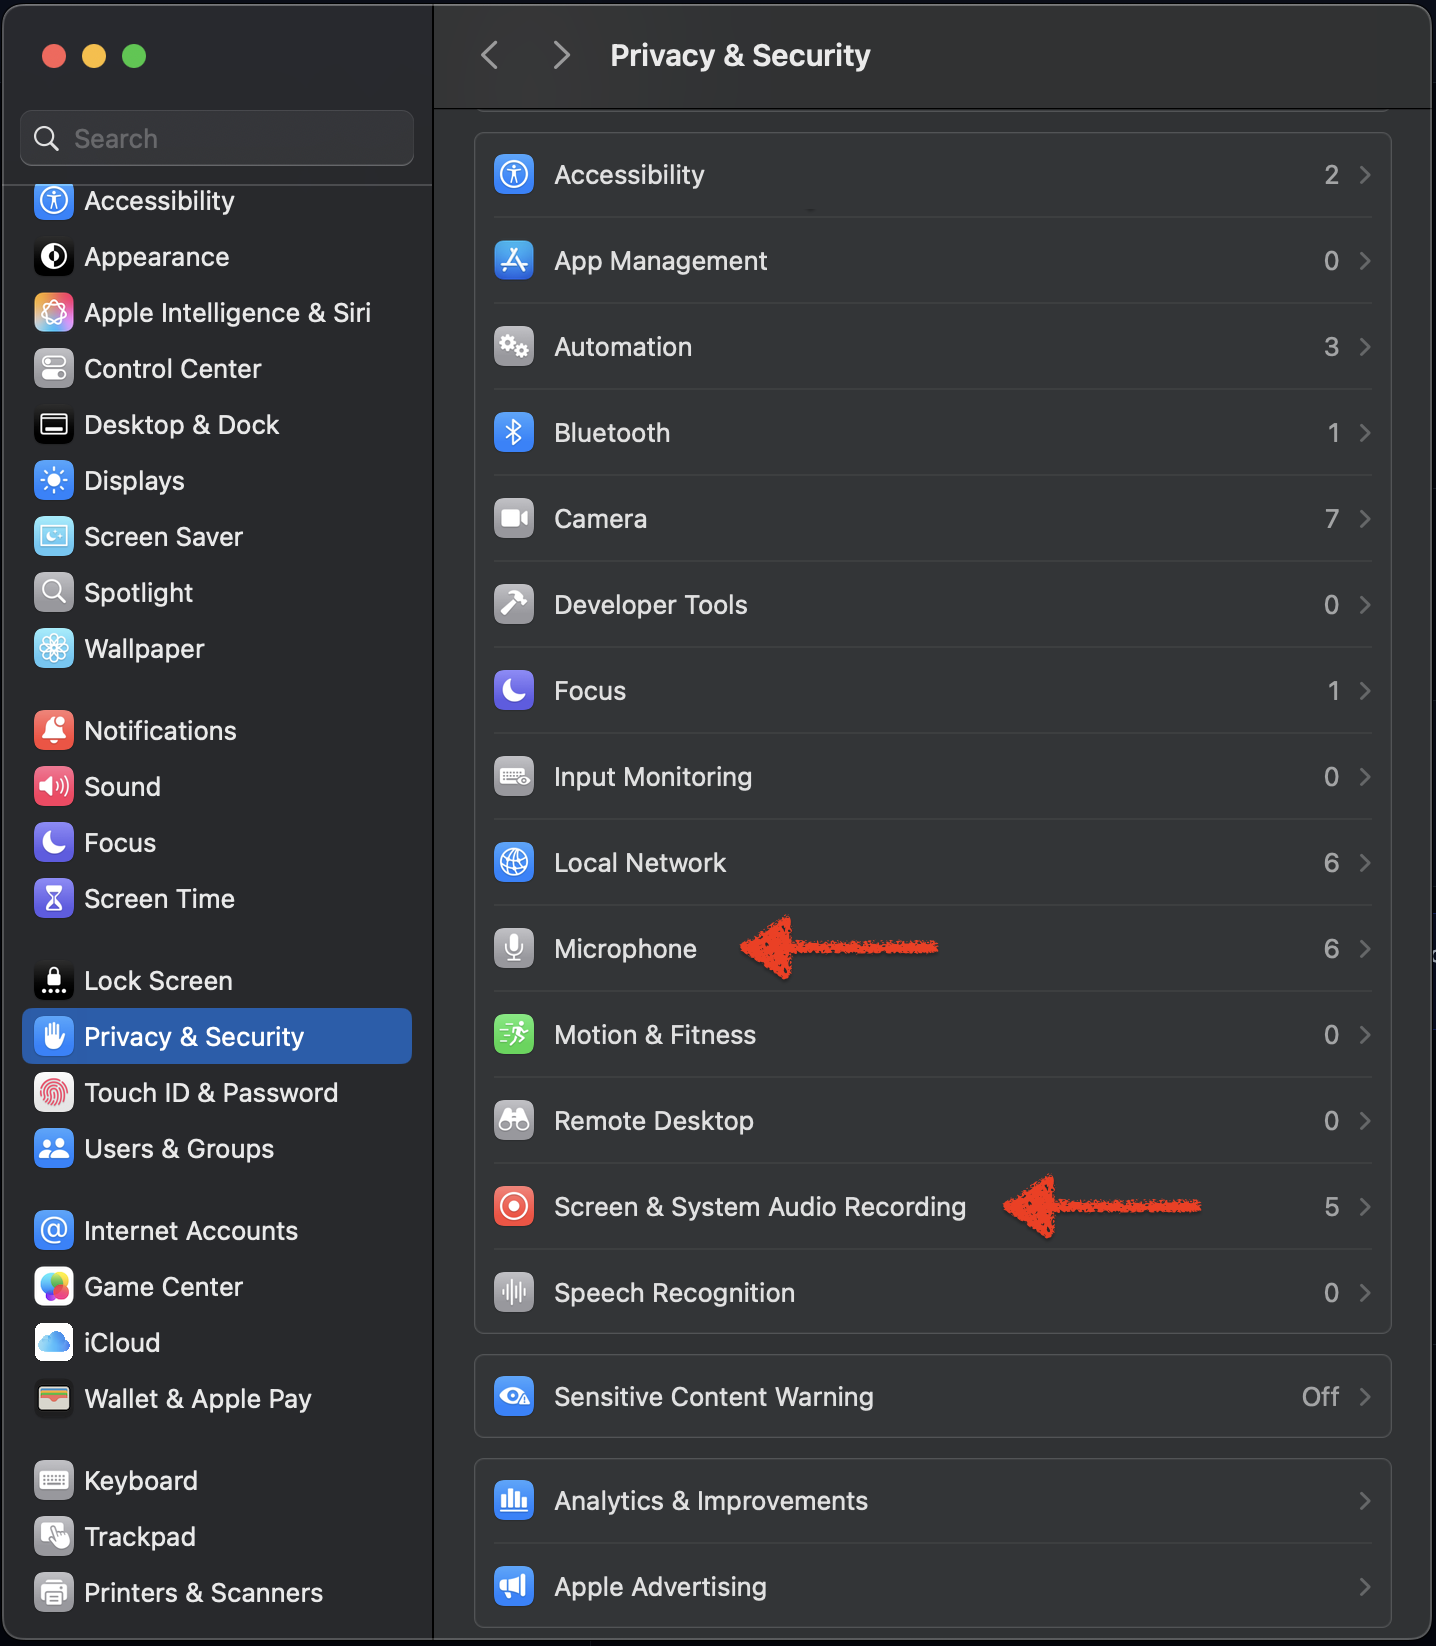Click the Control Center sidebar icon

pyautogui.click(x=54, y=369)
